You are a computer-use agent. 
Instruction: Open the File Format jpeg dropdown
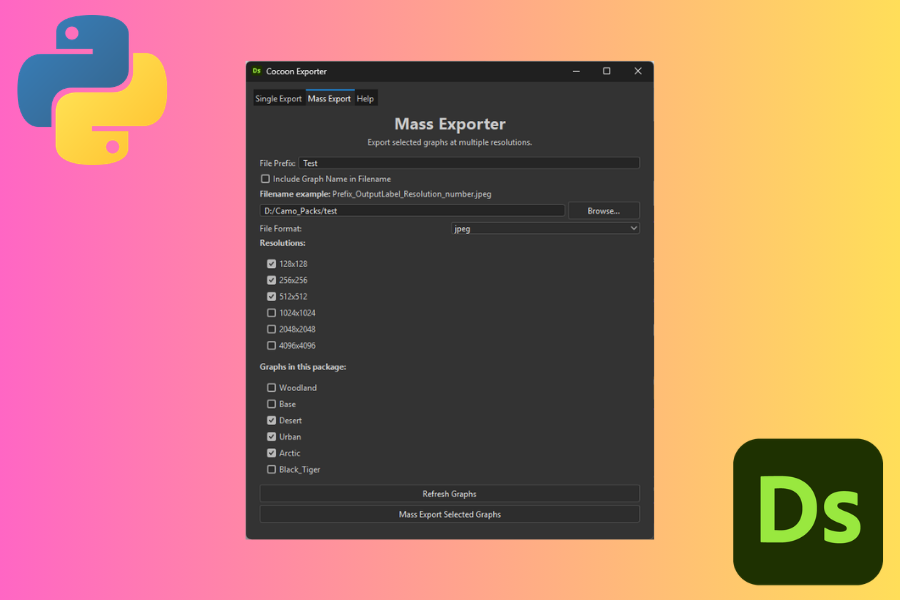pos(545,229)
